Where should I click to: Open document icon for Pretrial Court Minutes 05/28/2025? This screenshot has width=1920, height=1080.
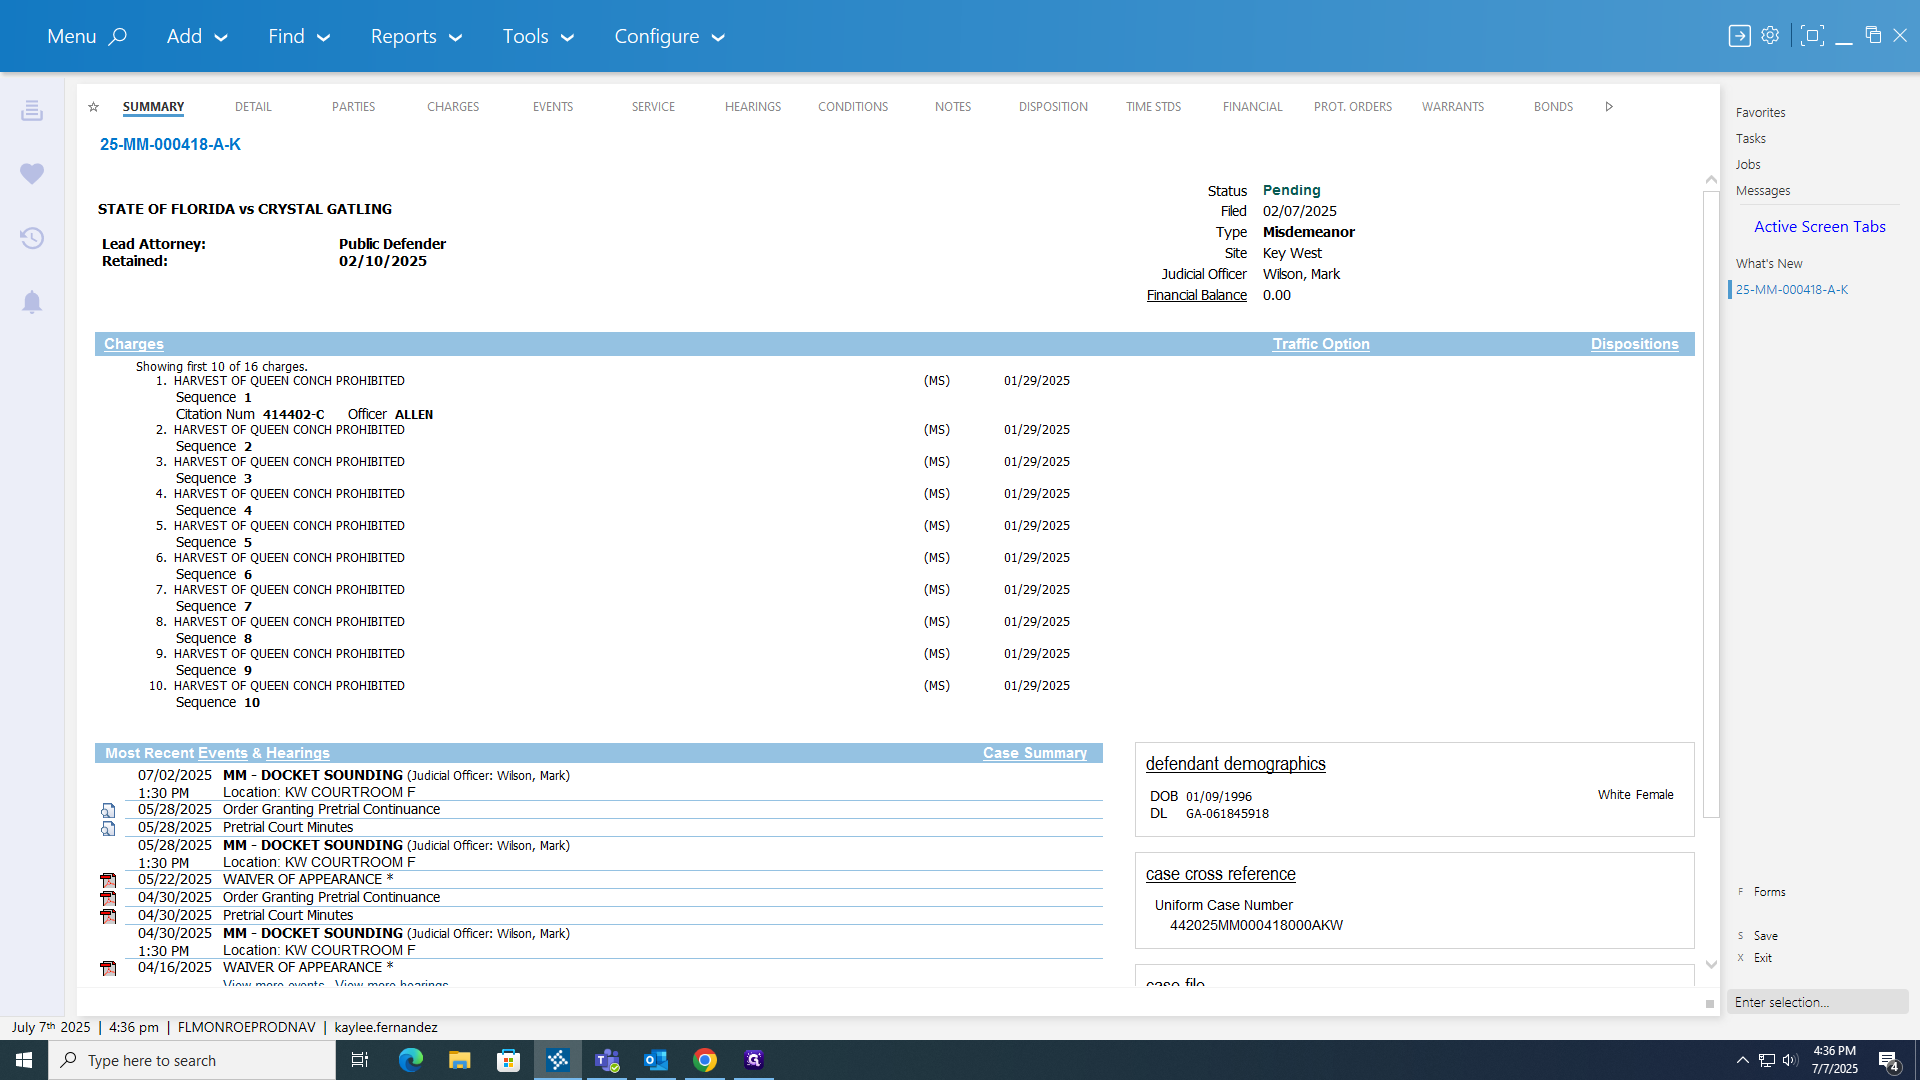click(x=108, y=828)
